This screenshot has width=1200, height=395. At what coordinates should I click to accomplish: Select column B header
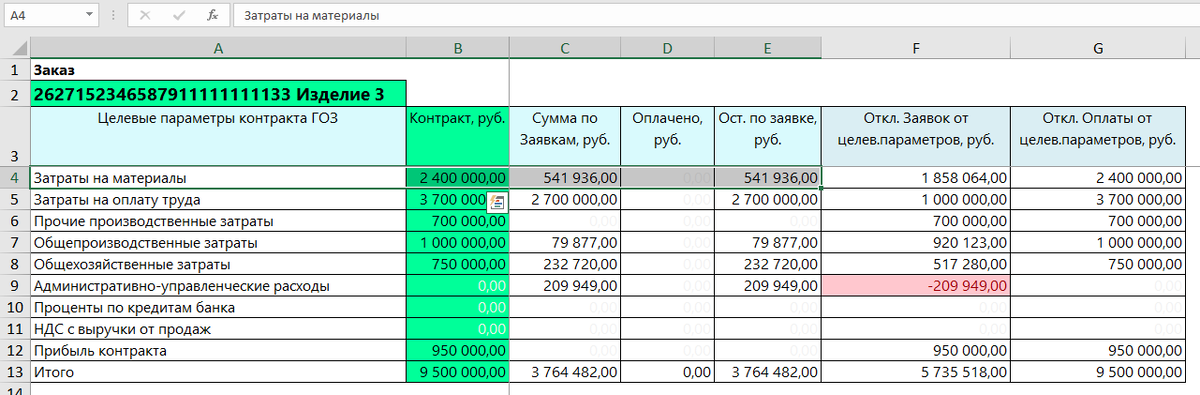click(x=457, y=48)
